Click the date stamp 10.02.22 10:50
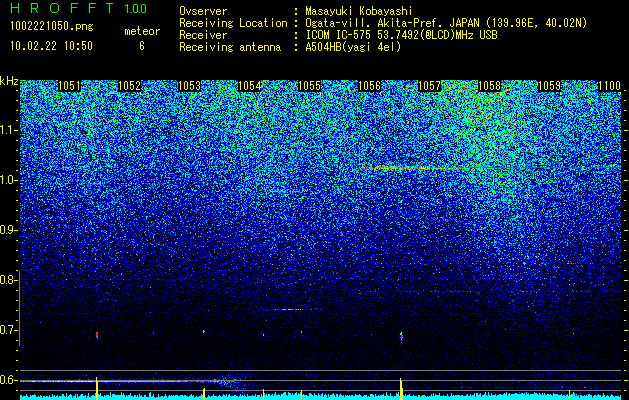This screenshot has height=400, width=629. tap(51, 46)
